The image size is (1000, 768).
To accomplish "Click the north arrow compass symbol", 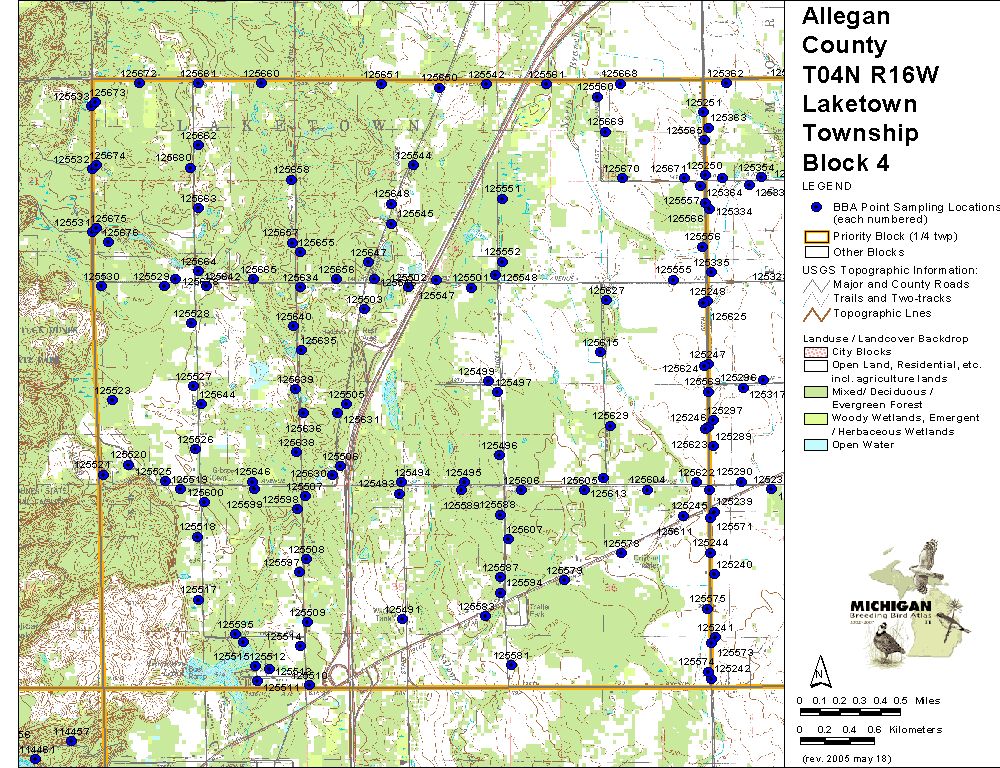I will click(x=820, y=669).
